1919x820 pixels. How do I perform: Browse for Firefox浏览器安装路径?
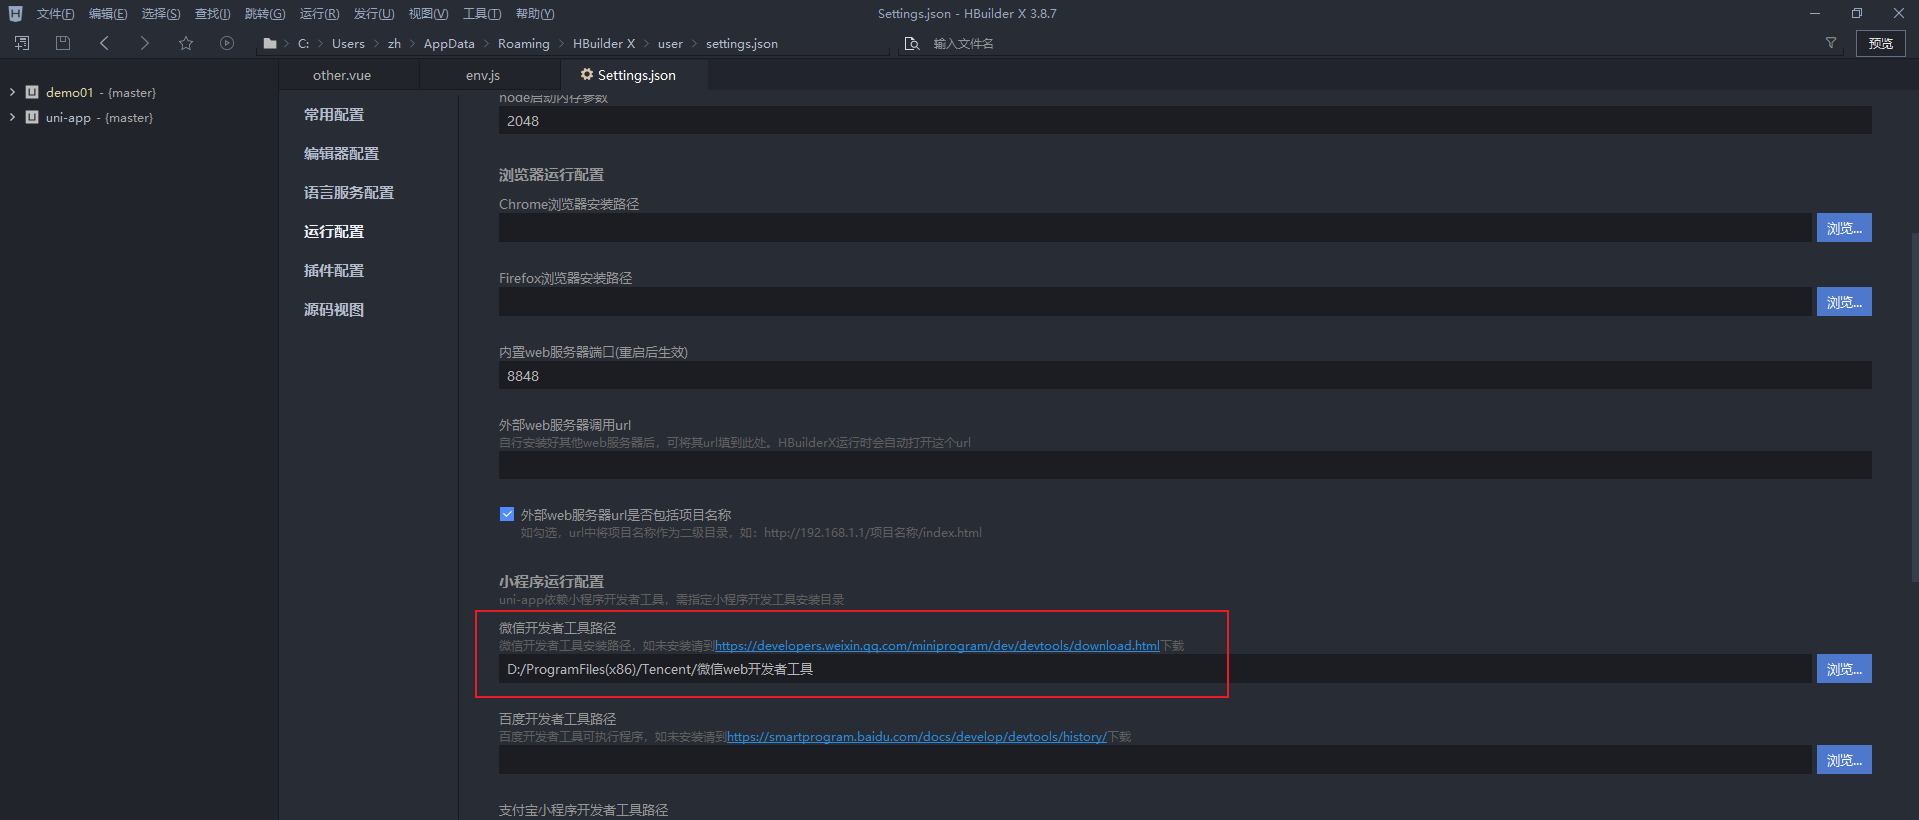1844,302
